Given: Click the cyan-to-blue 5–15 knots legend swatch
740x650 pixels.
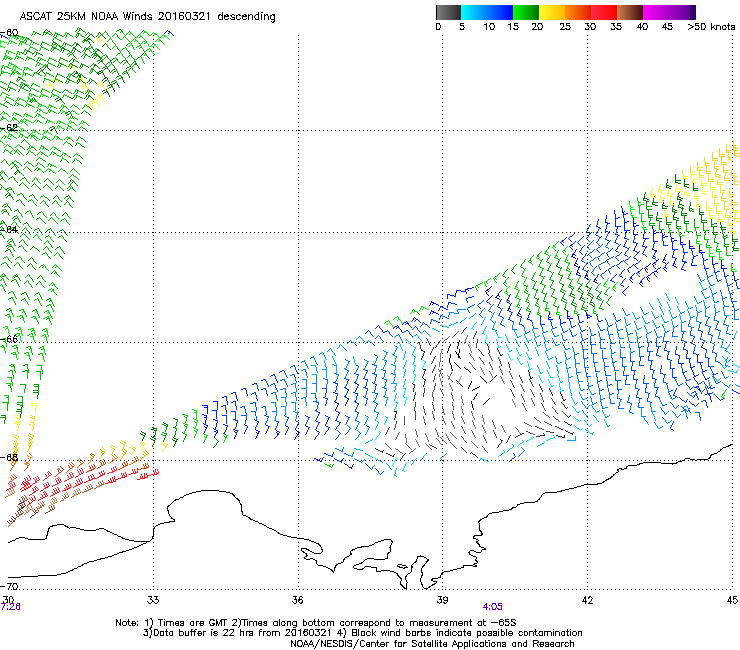Looking at the screenshot, I should point(487,12).
